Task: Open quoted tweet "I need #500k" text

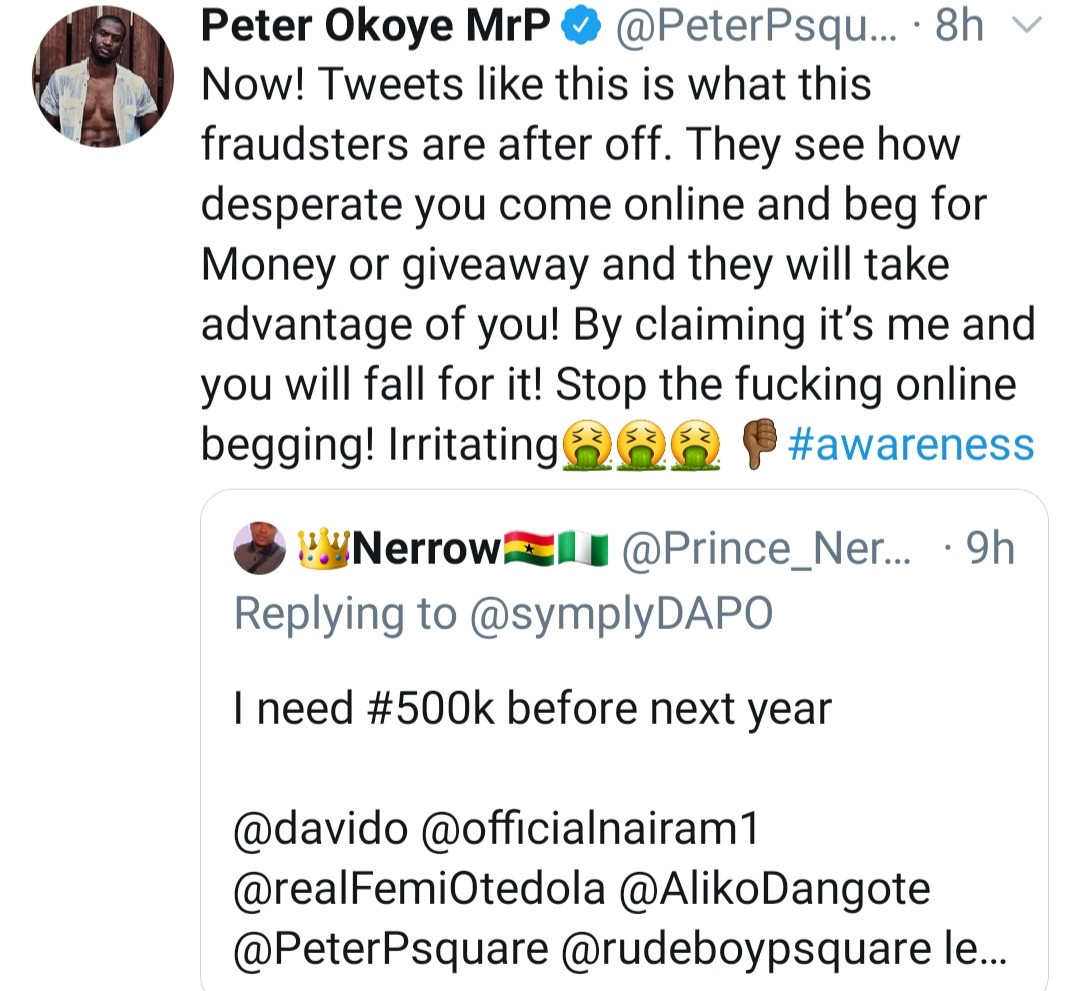Action: [532, 709]
